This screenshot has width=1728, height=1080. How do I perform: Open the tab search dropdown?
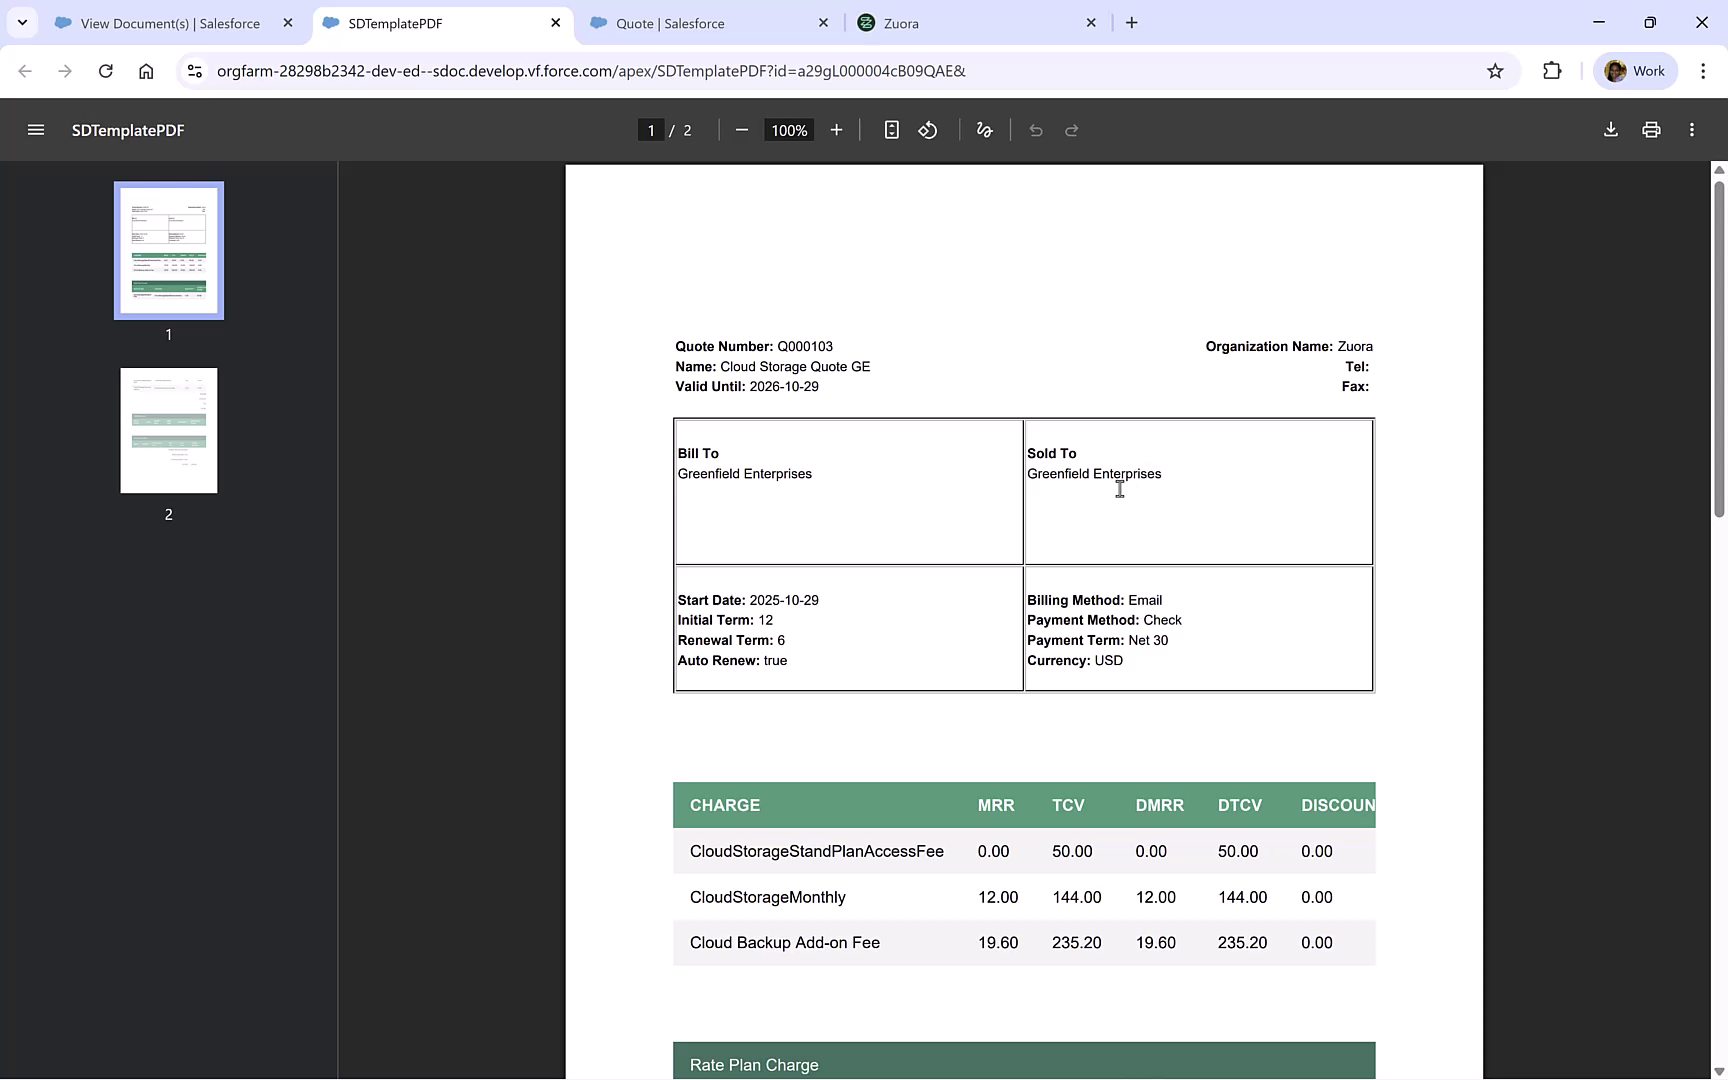coord(22,22)
